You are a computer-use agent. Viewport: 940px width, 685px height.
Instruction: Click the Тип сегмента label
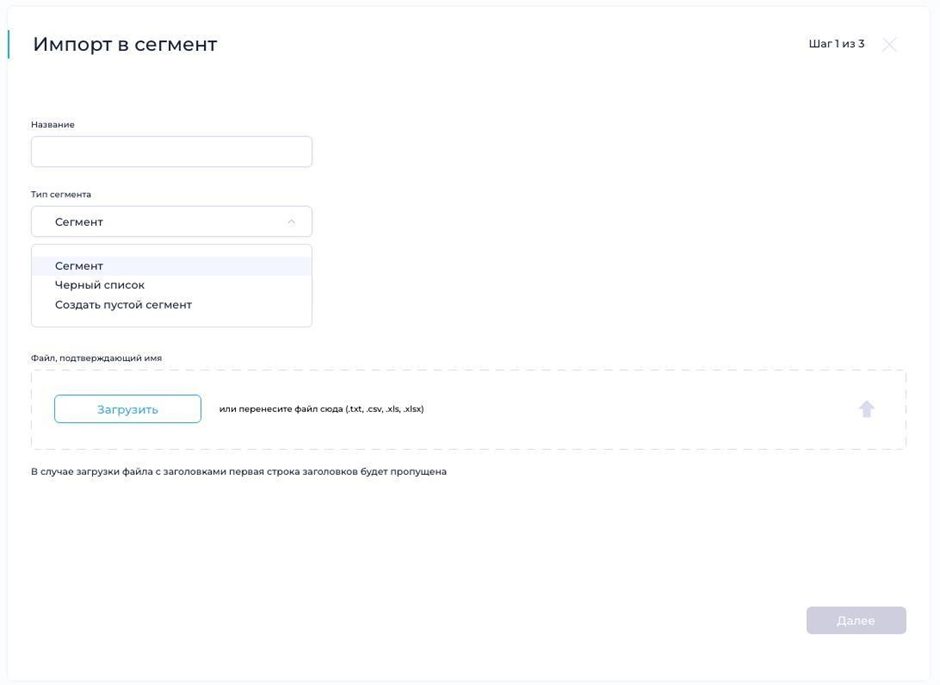pyautogui.click(x=61, y=194)
